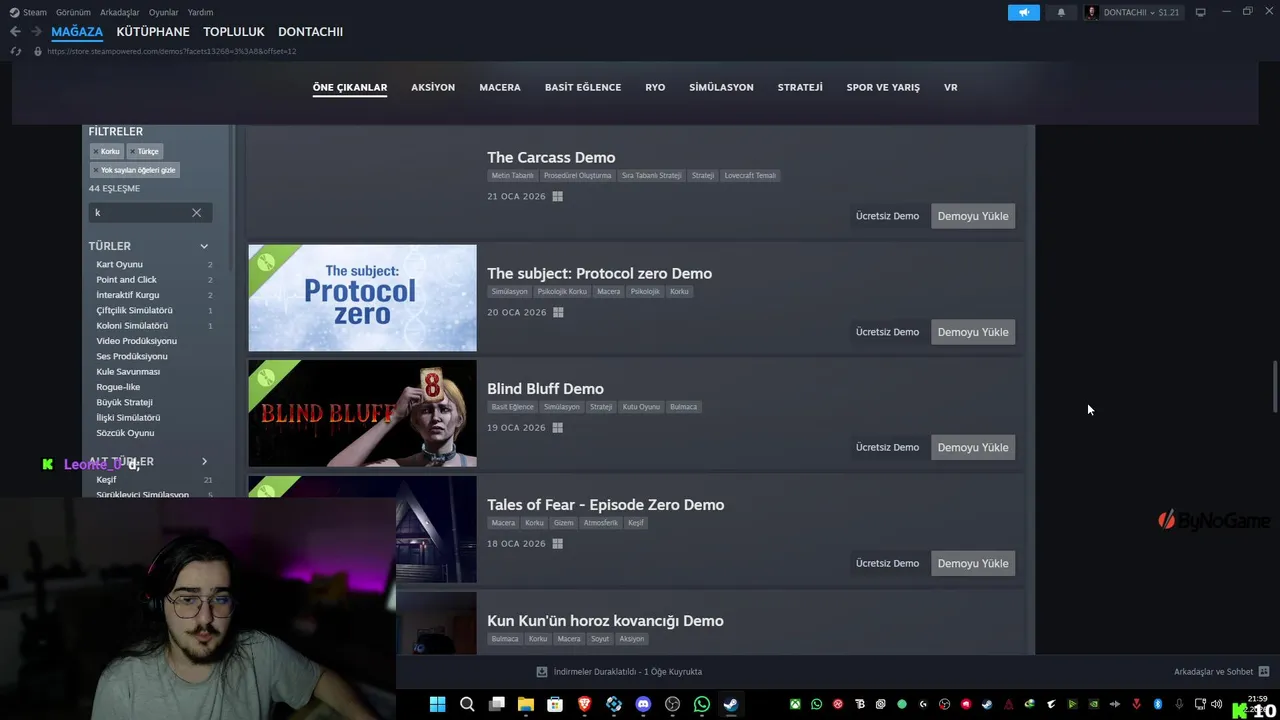The width and height of the screenshot is (1280, 720).
Task: Click the Bluetooth tray icon
Action: 1158,704
